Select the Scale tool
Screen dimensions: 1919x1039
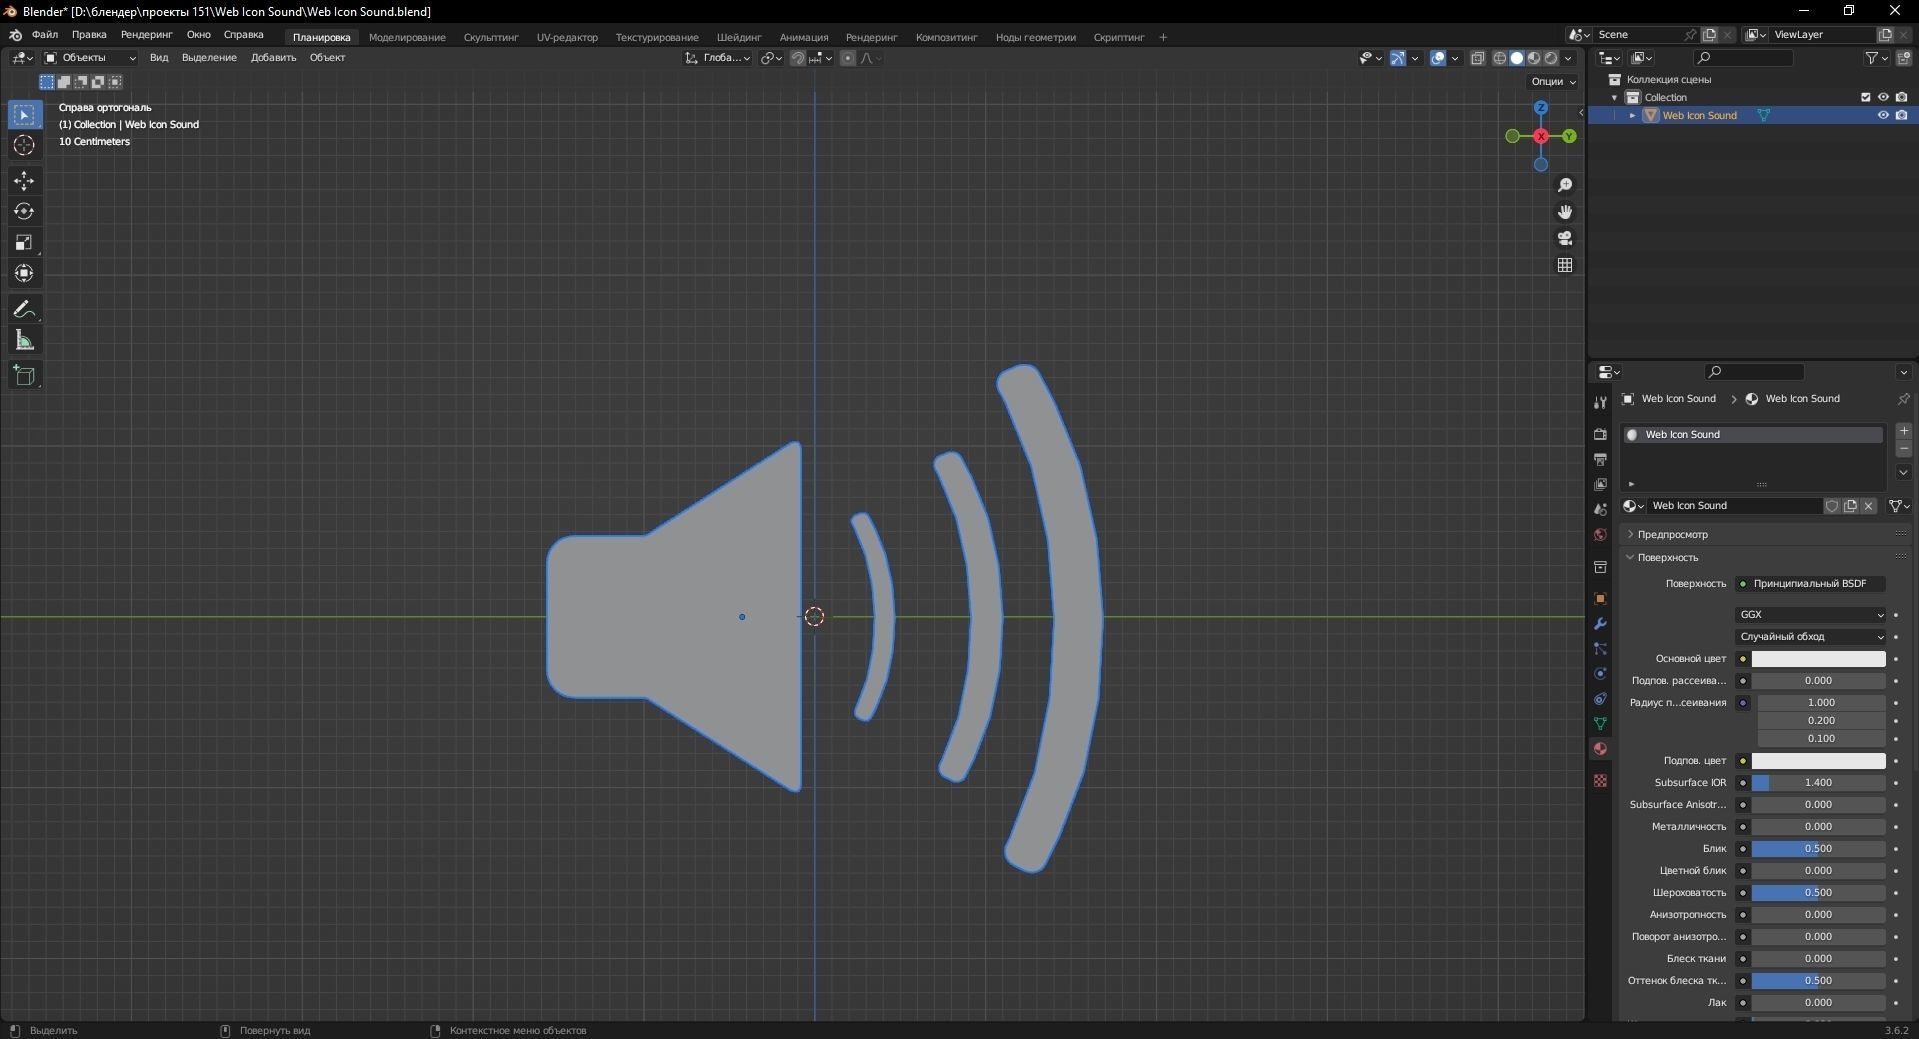coord(24,243)
